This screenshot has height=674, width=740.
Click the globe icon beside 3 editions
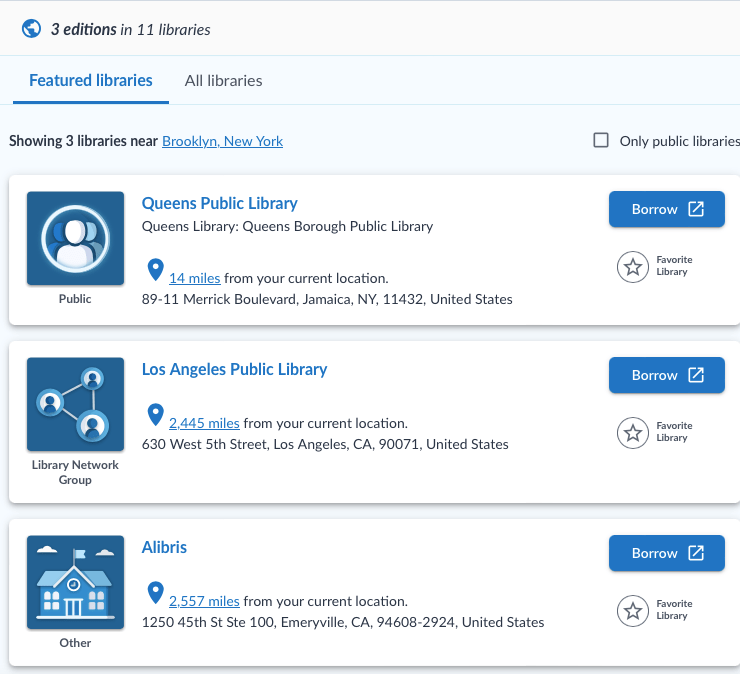point(31,29)
